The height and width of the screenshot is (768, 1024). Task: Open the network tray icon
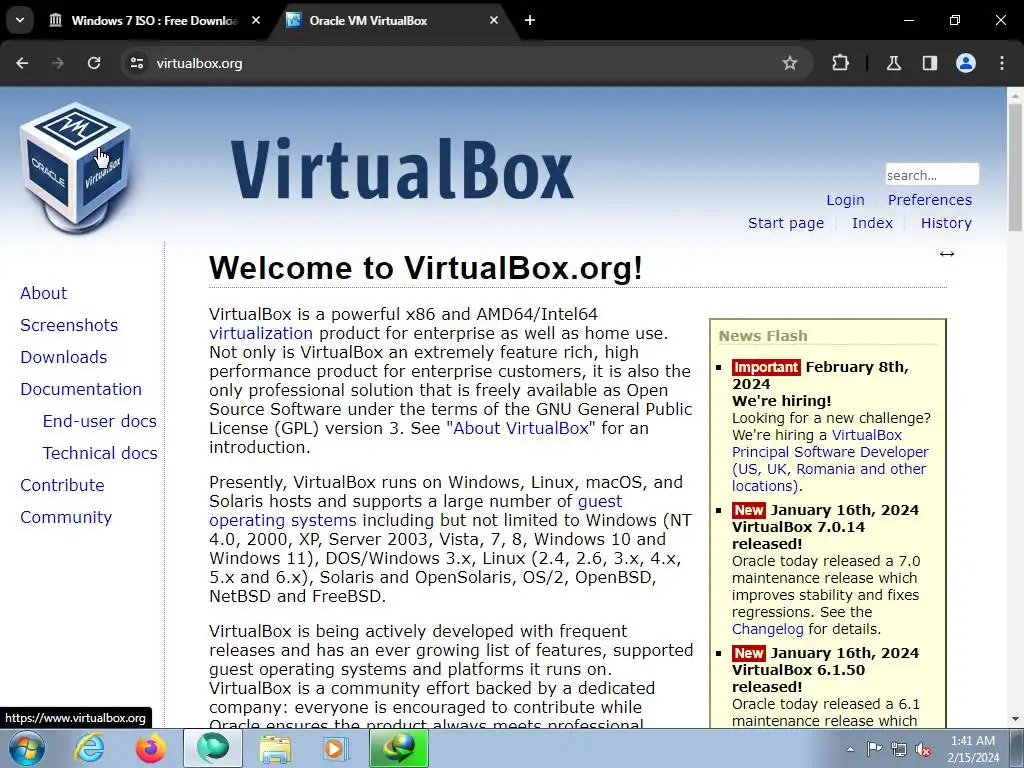pyautogui.click(x=899, y=749)
